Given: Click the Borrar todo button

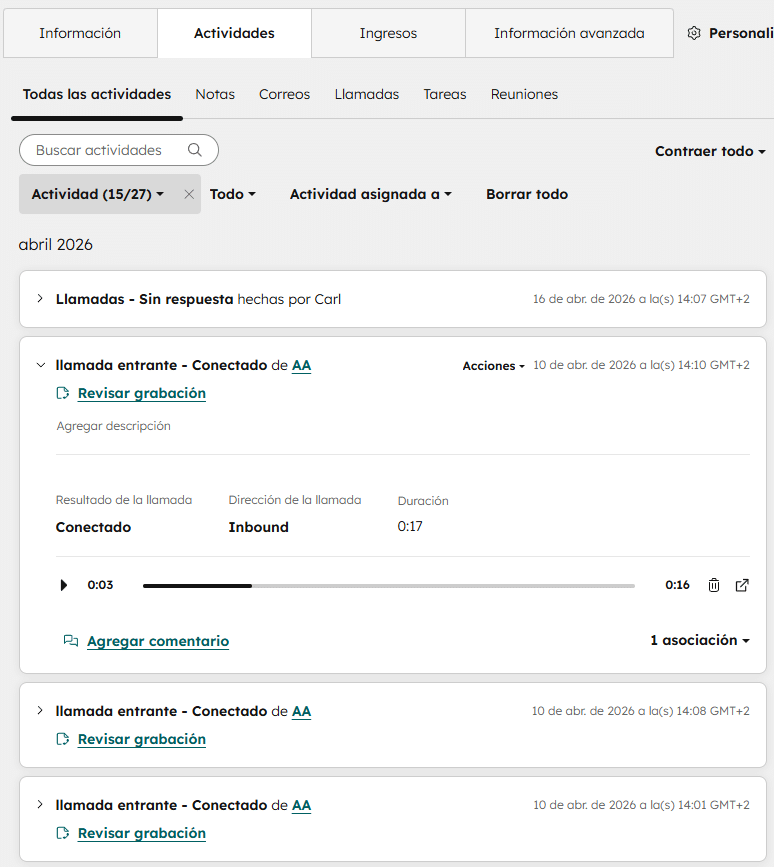Looking at the screenshot, I should (526, 194).
